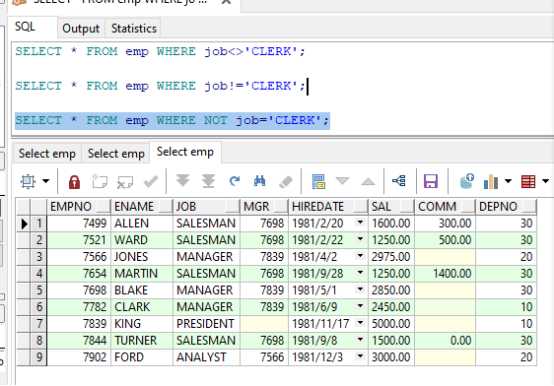Click the ENAME cell ALLEN
This screenshot has width=554, height=386.
point(142,223)
